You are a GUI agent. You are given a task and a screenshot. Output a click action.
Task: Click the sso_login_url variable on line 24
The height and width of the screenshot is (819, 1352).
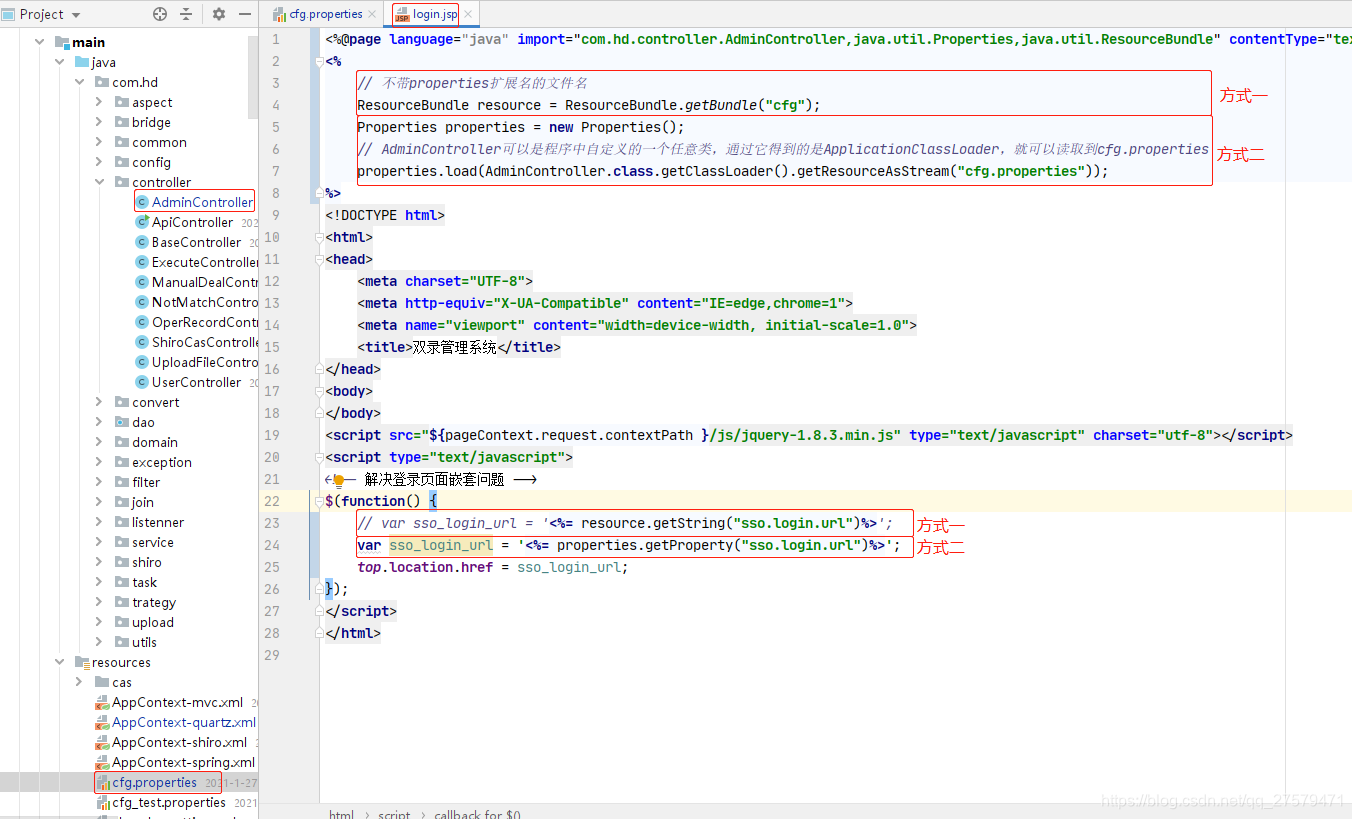pyautogui.click(x=441, y=545)
